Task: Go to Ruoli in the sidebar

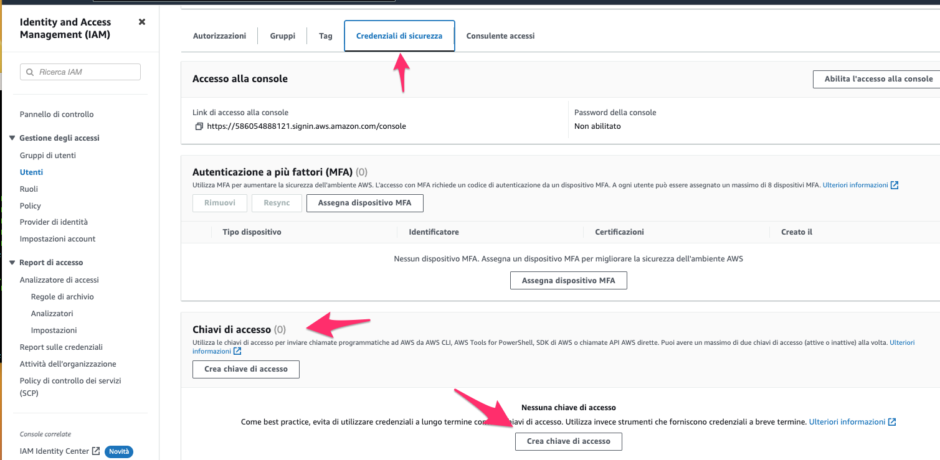Action: (29, 189)
